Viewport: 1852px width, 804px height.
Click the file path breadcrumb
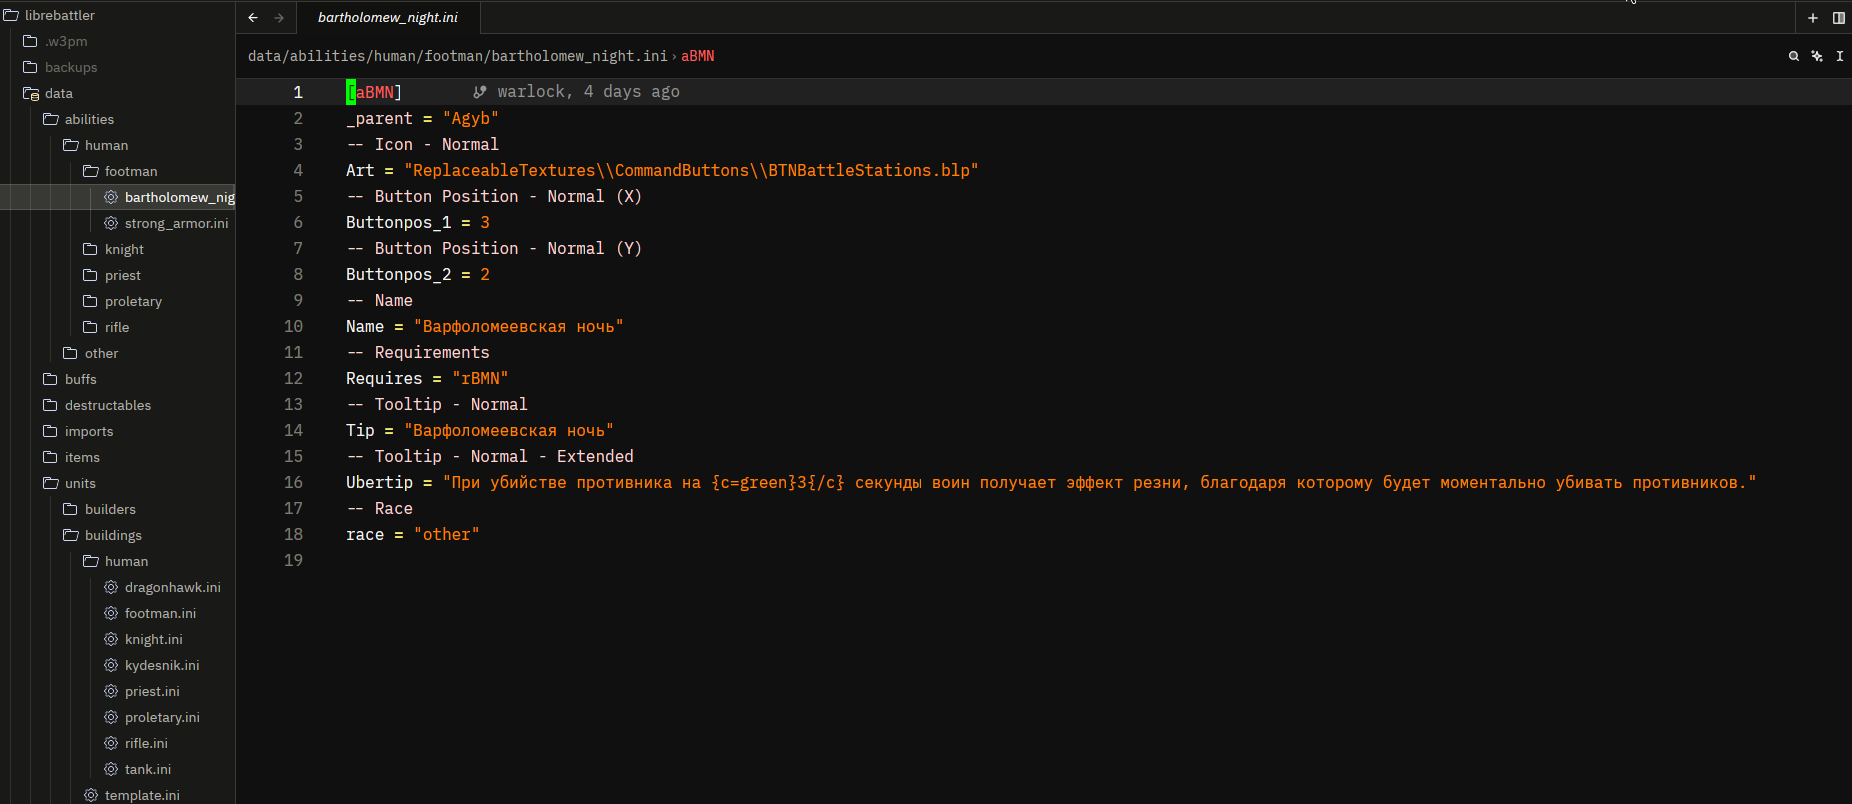point(457,56)
